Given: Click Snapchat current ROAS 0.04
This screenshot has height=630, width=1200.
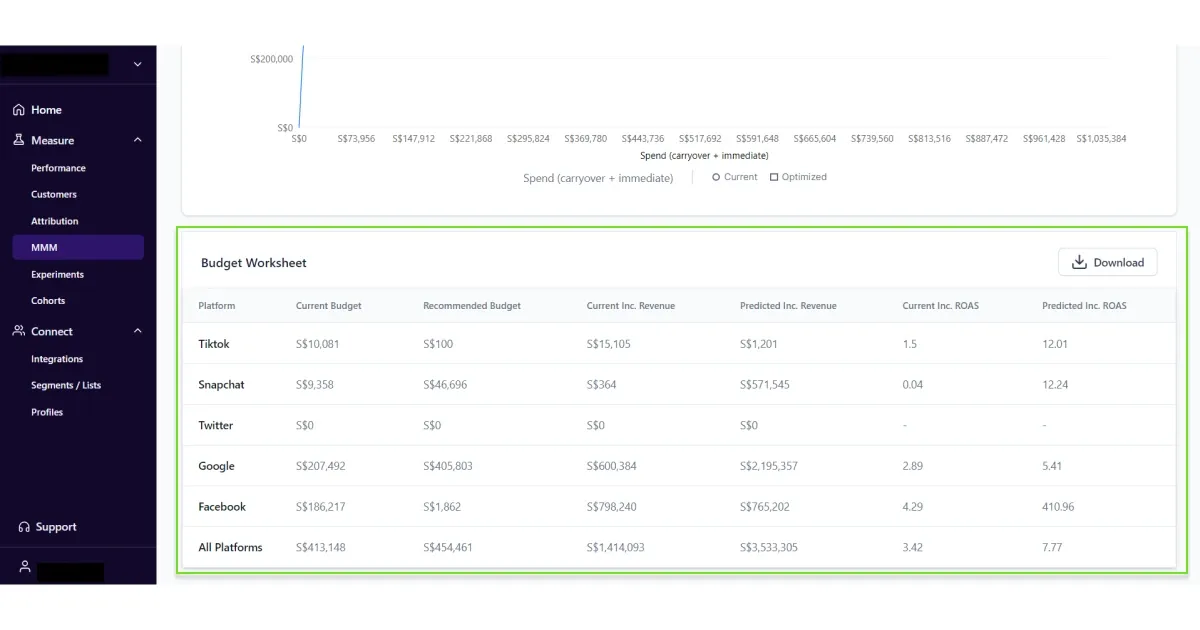Looking at the screenshot, I should point(913,385).
